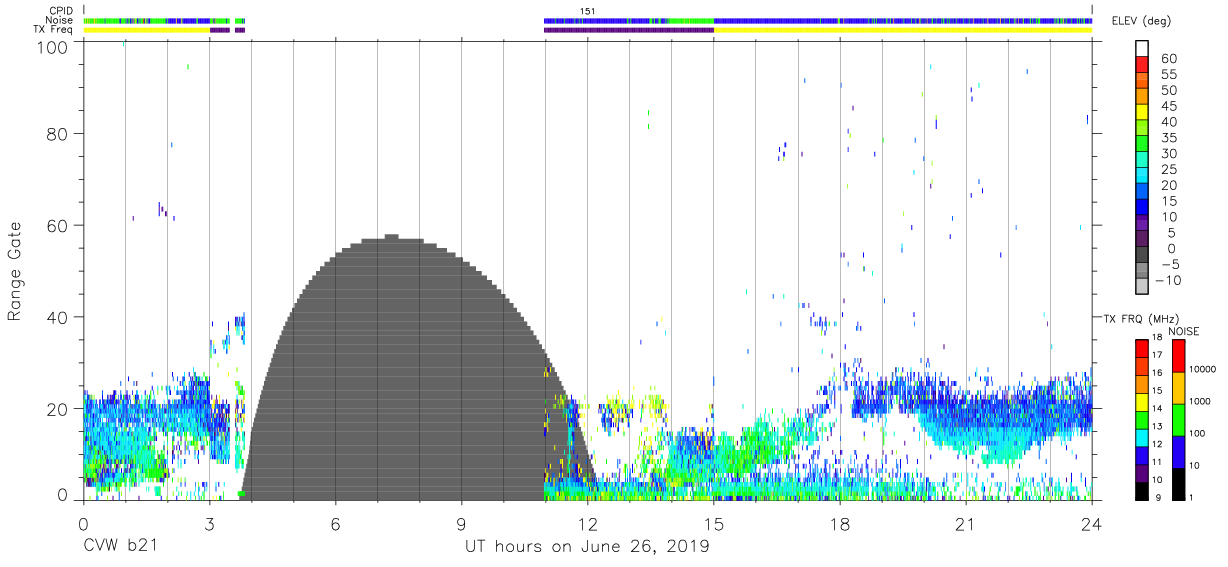The height and width of the screenshot is (567, 1228).
Task: Click the light gray bottom elevation swatch
Action: 1142,286
